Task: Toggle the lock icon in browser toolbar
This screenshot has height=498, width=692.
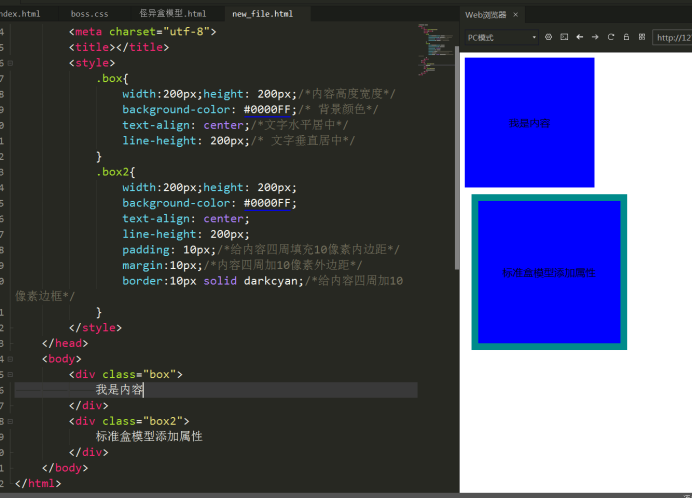Action: tap(626, 37)
